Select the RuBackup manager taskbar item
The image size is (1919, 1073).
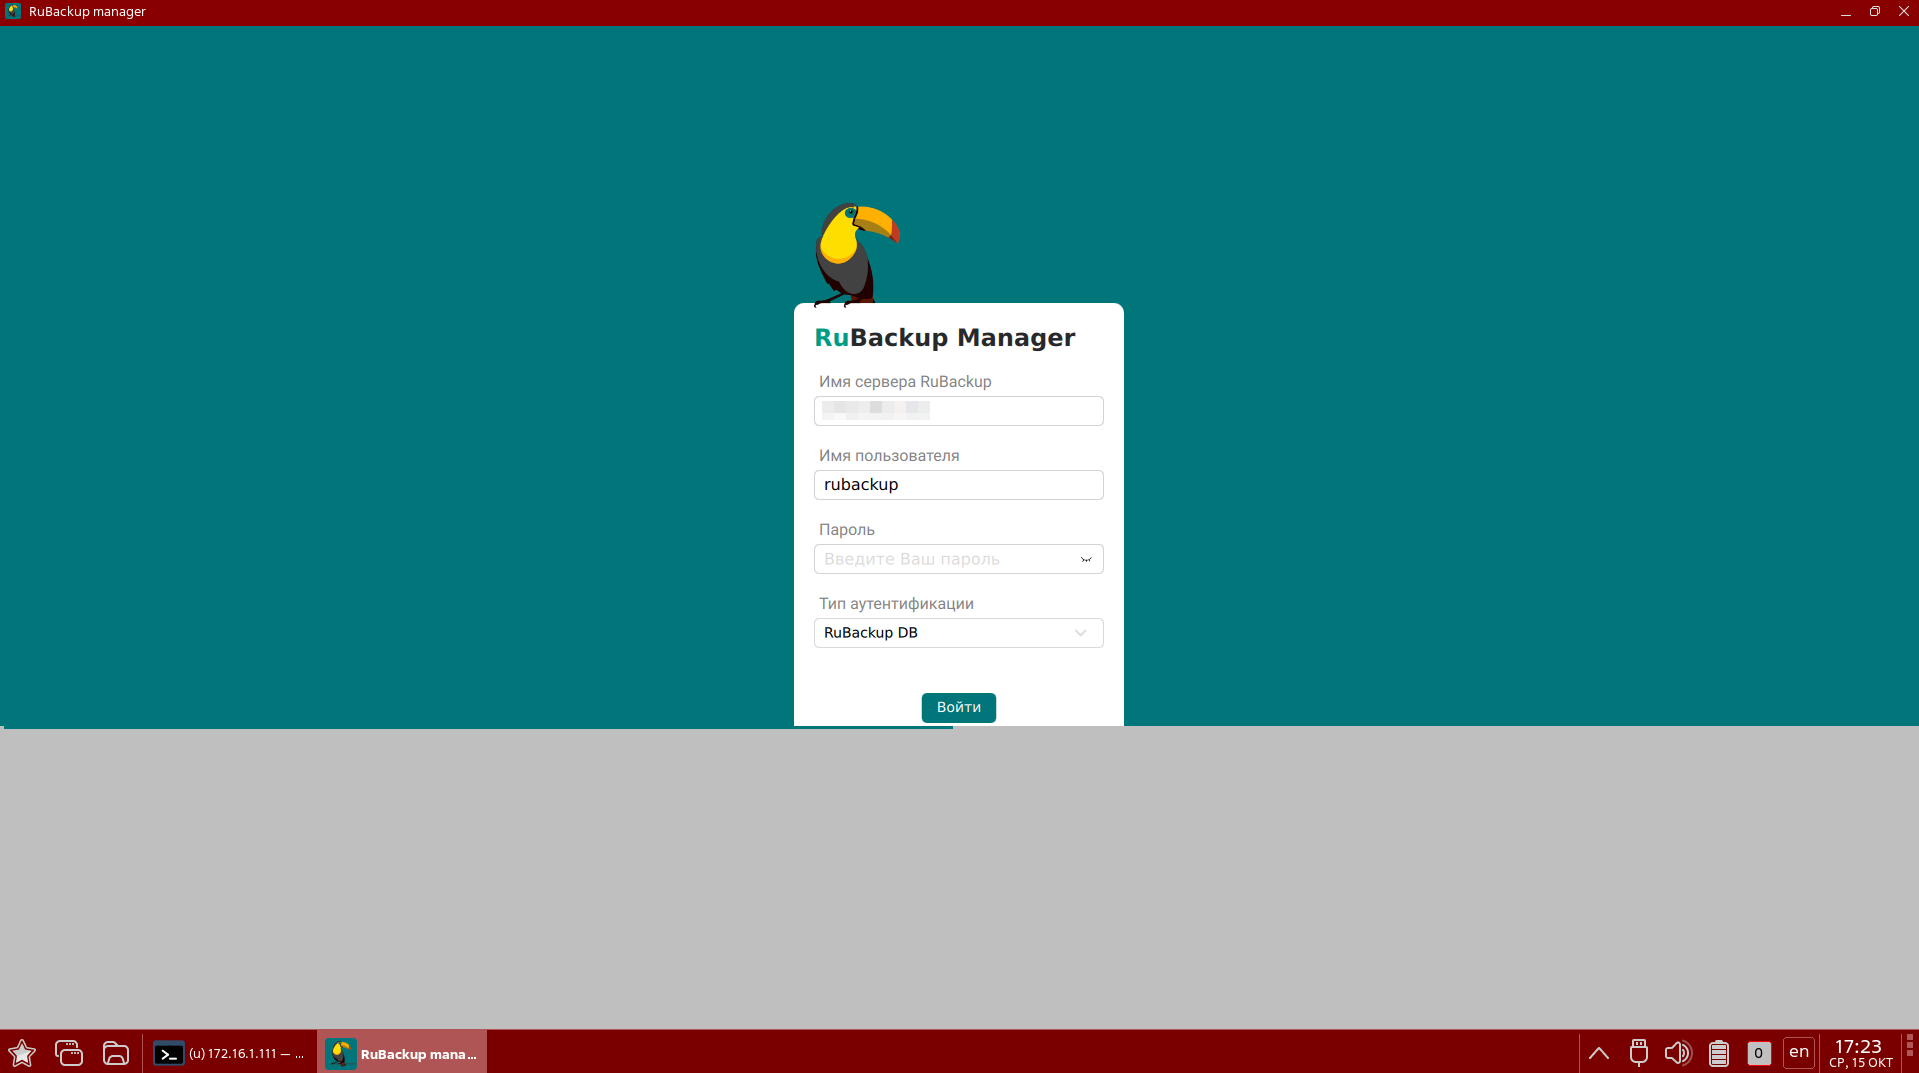(402, 1054)
